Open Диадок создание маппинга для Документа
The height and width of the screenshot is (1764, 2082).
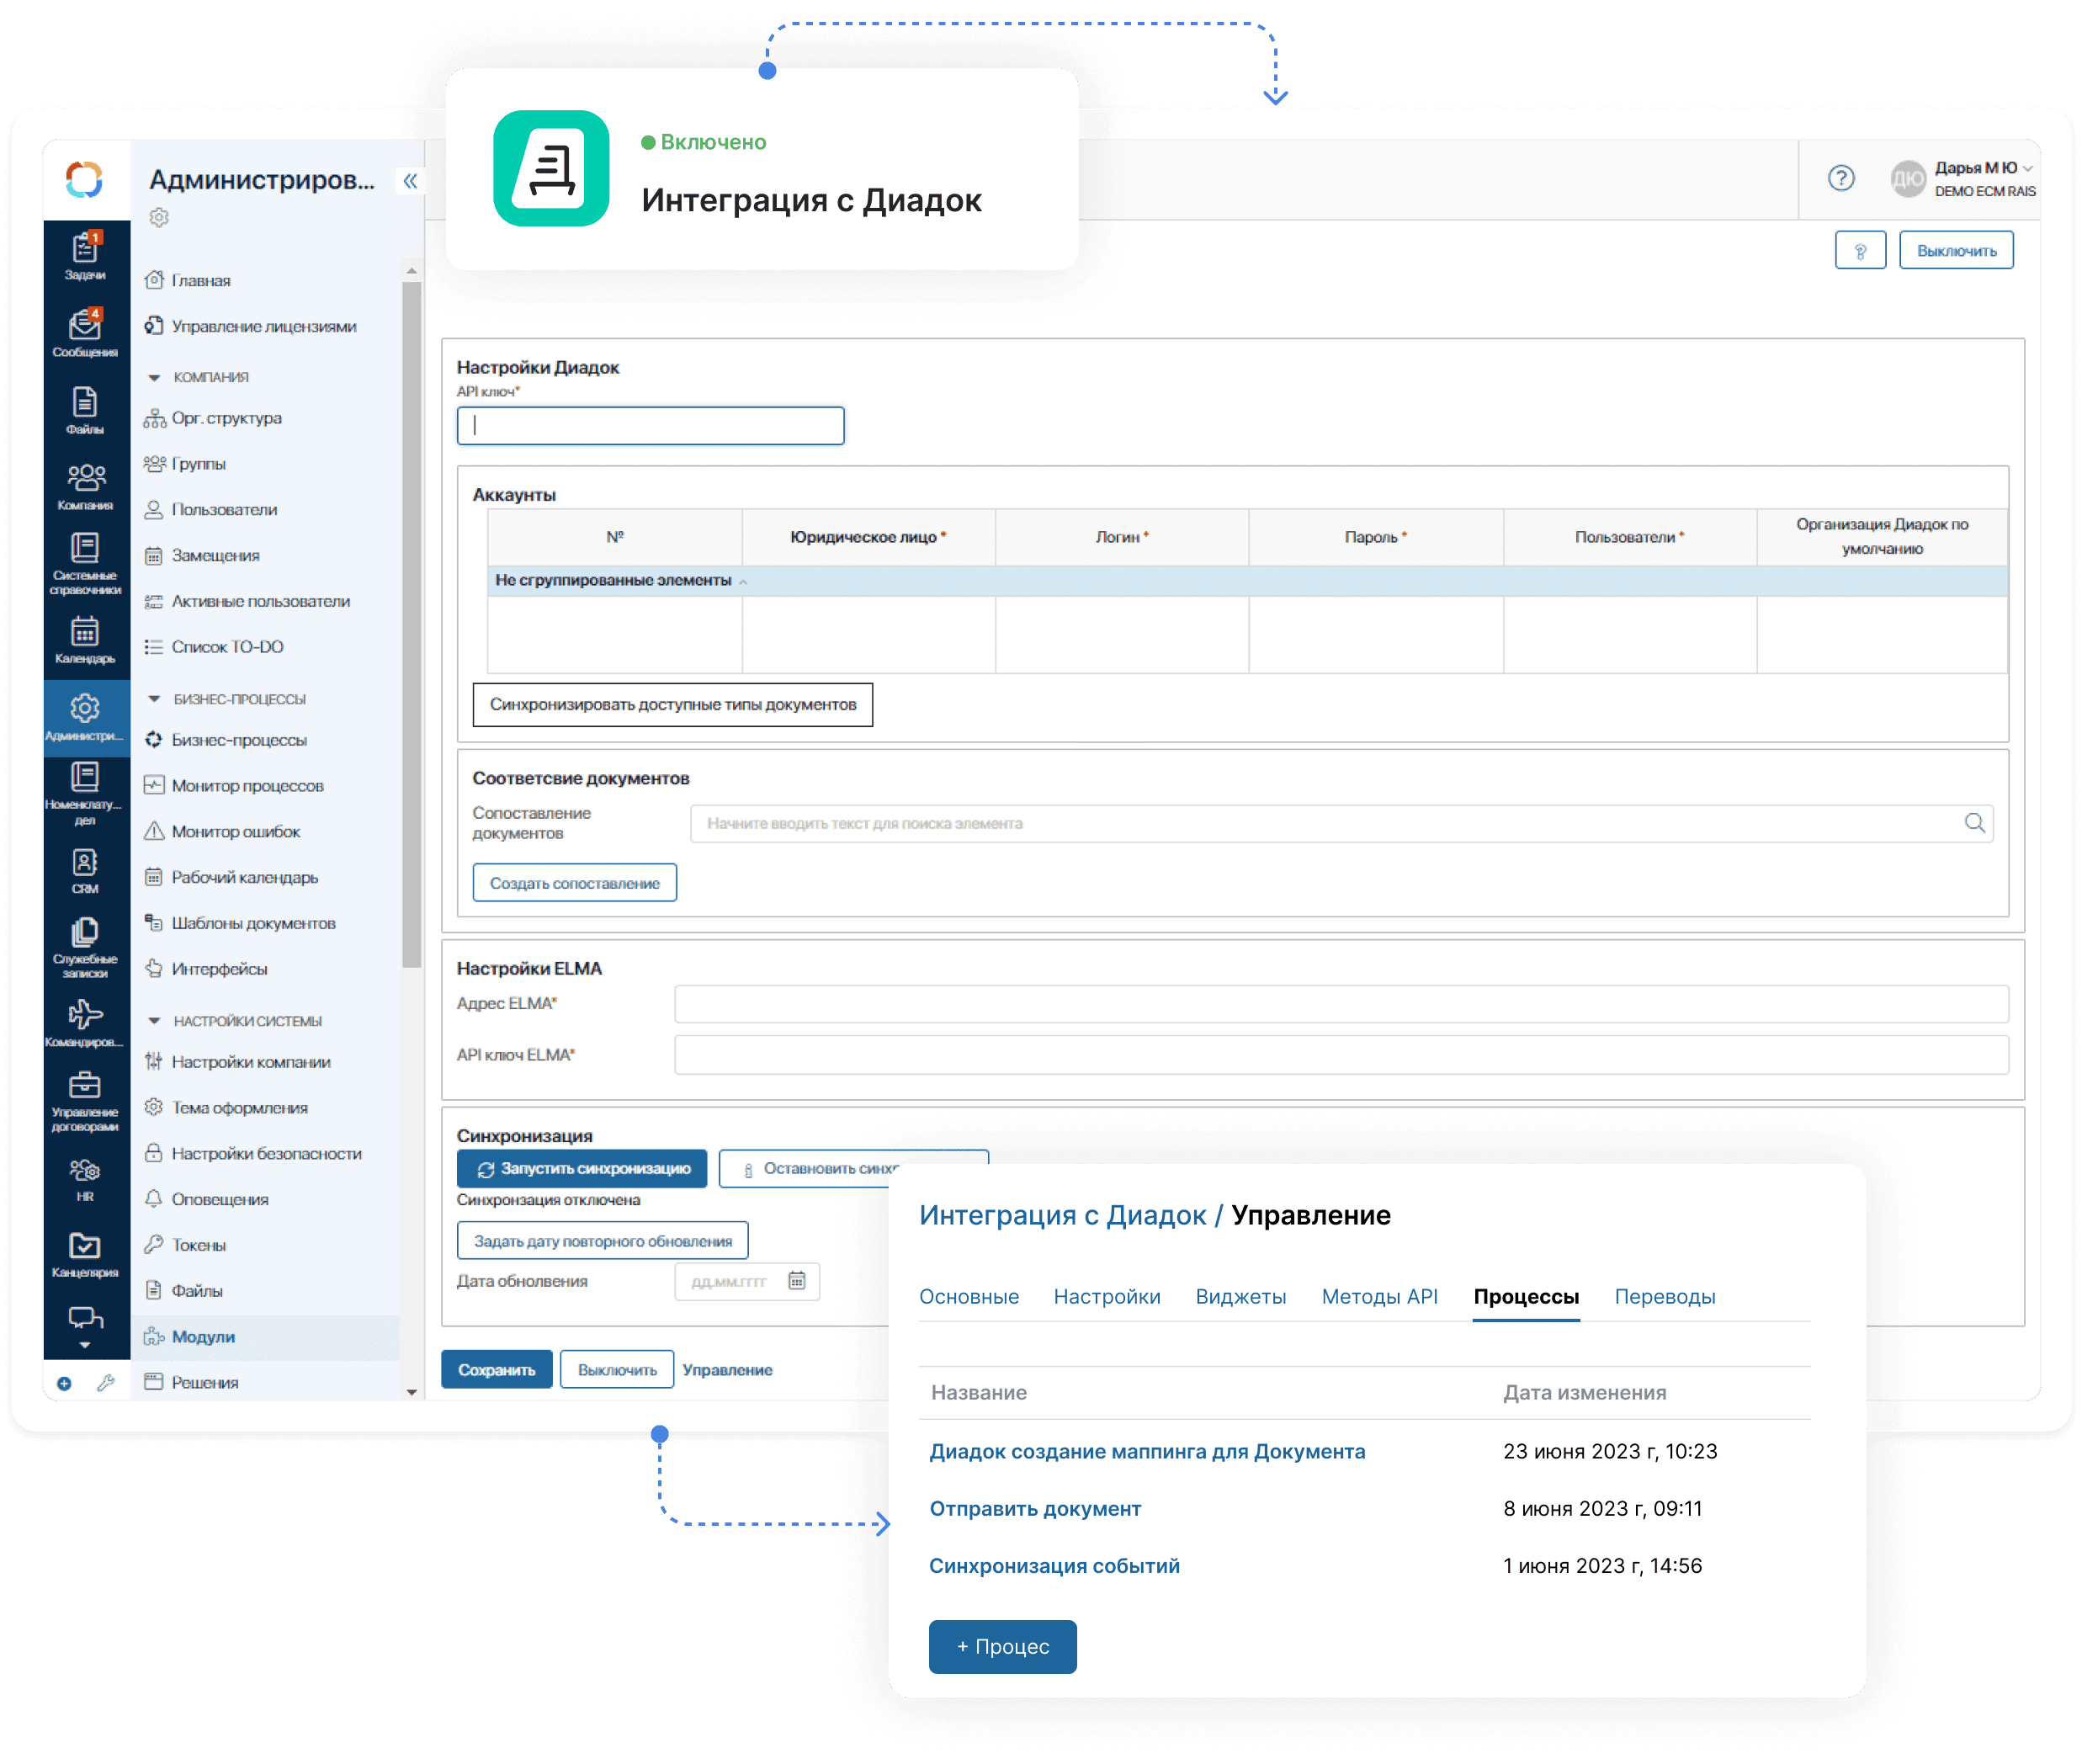[1147, 1451]
